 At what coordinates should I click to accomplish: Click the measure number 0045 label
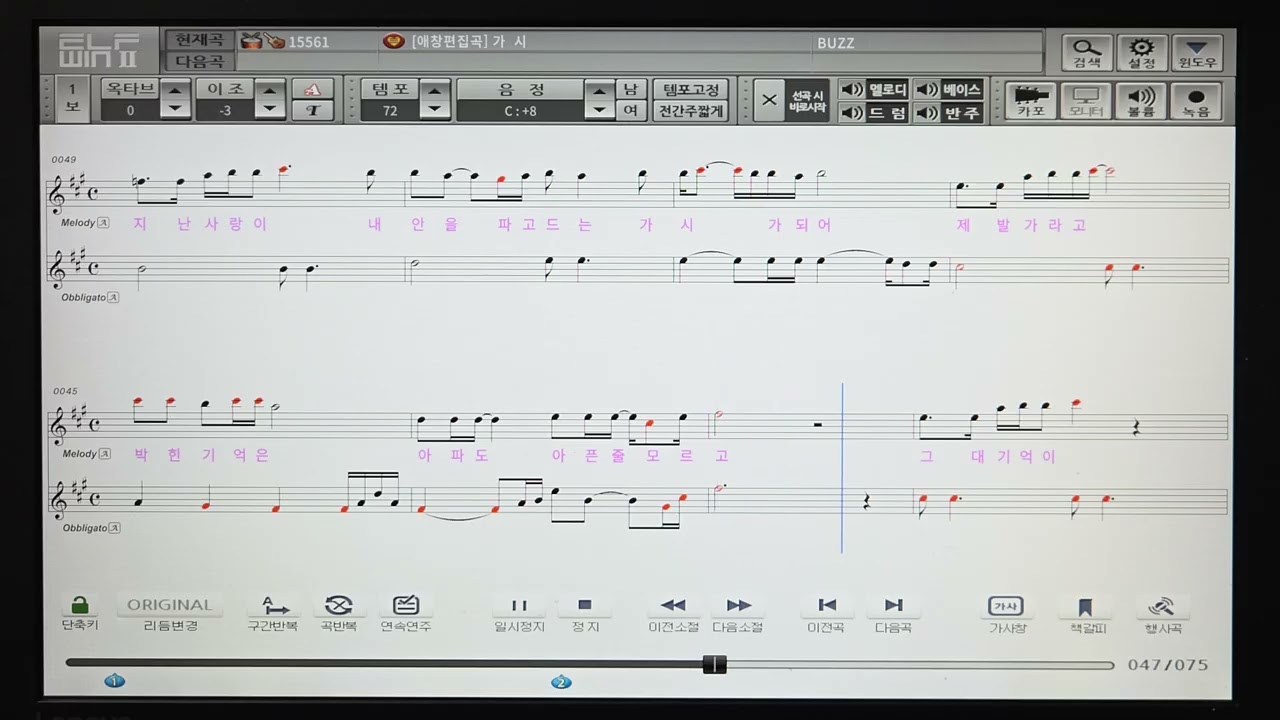64,391
